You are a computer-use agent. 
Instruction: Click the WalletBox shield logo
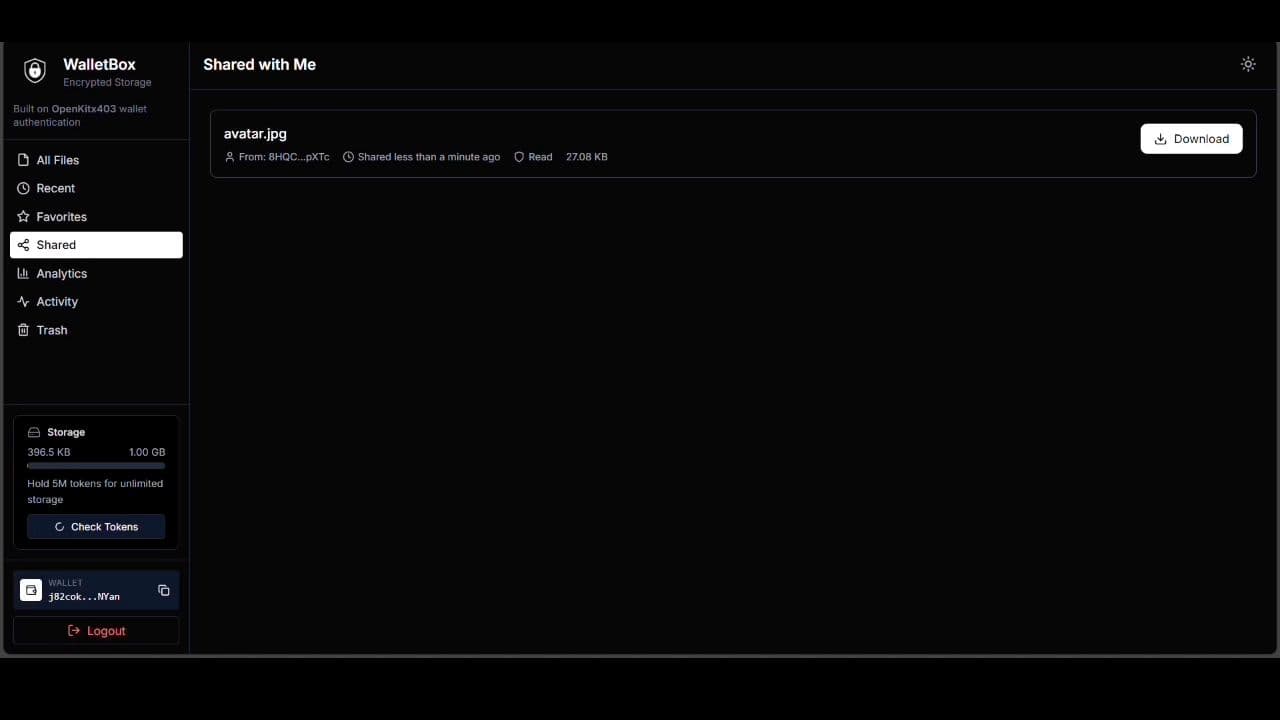click(35, 70)
